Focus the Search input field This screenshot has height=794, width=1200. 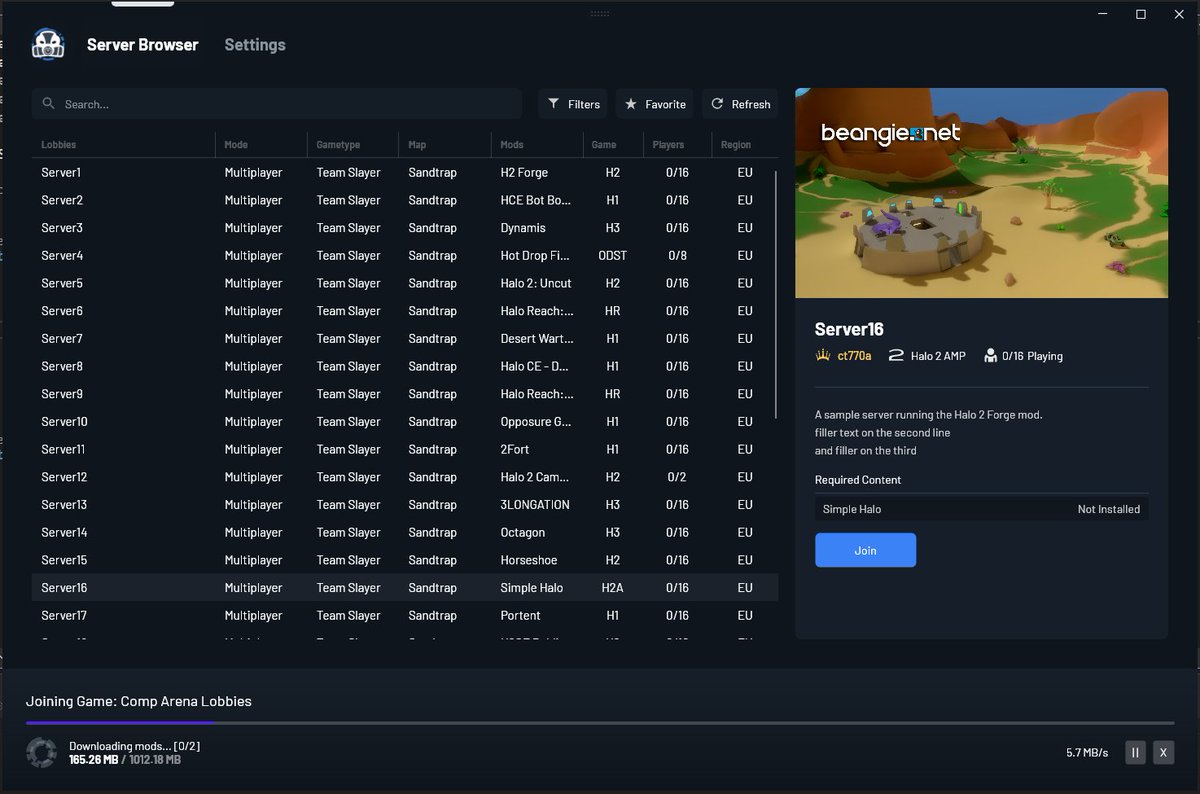pos(277,104)
